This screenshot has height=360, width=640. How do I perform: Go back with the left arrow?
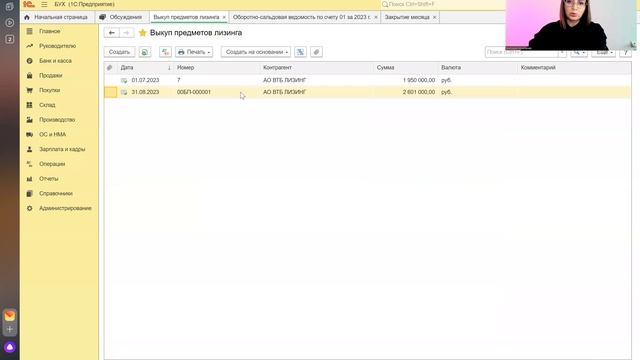111,33
